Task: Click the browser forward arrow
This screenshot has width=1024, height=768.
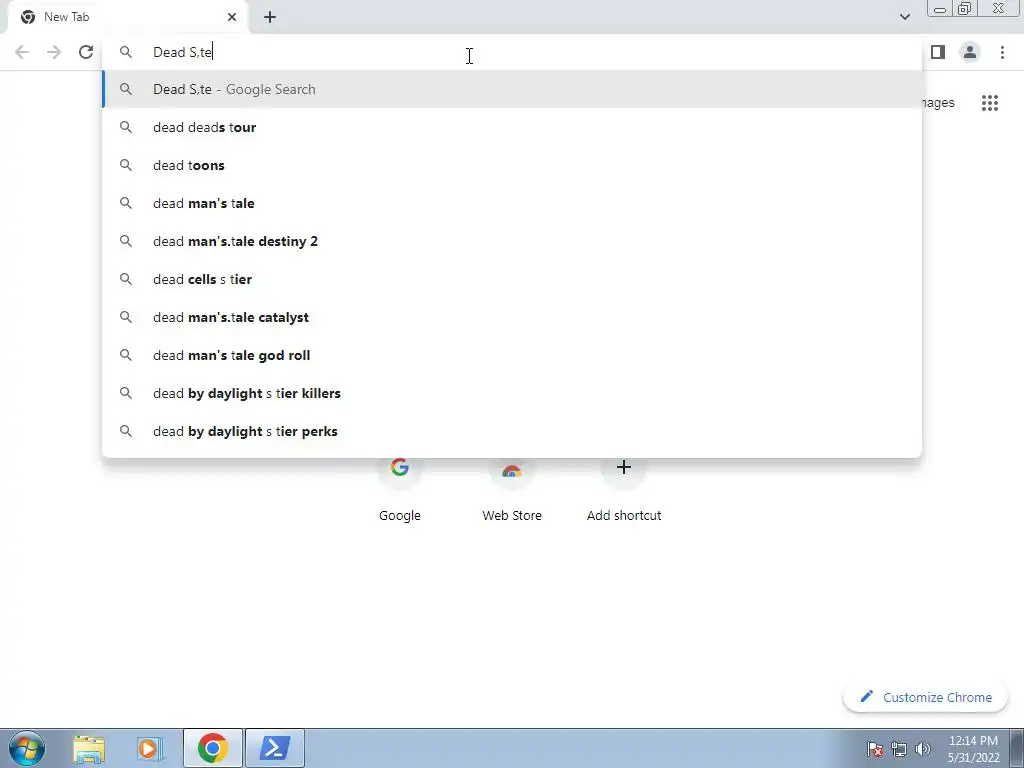Action: coord(54,52)
